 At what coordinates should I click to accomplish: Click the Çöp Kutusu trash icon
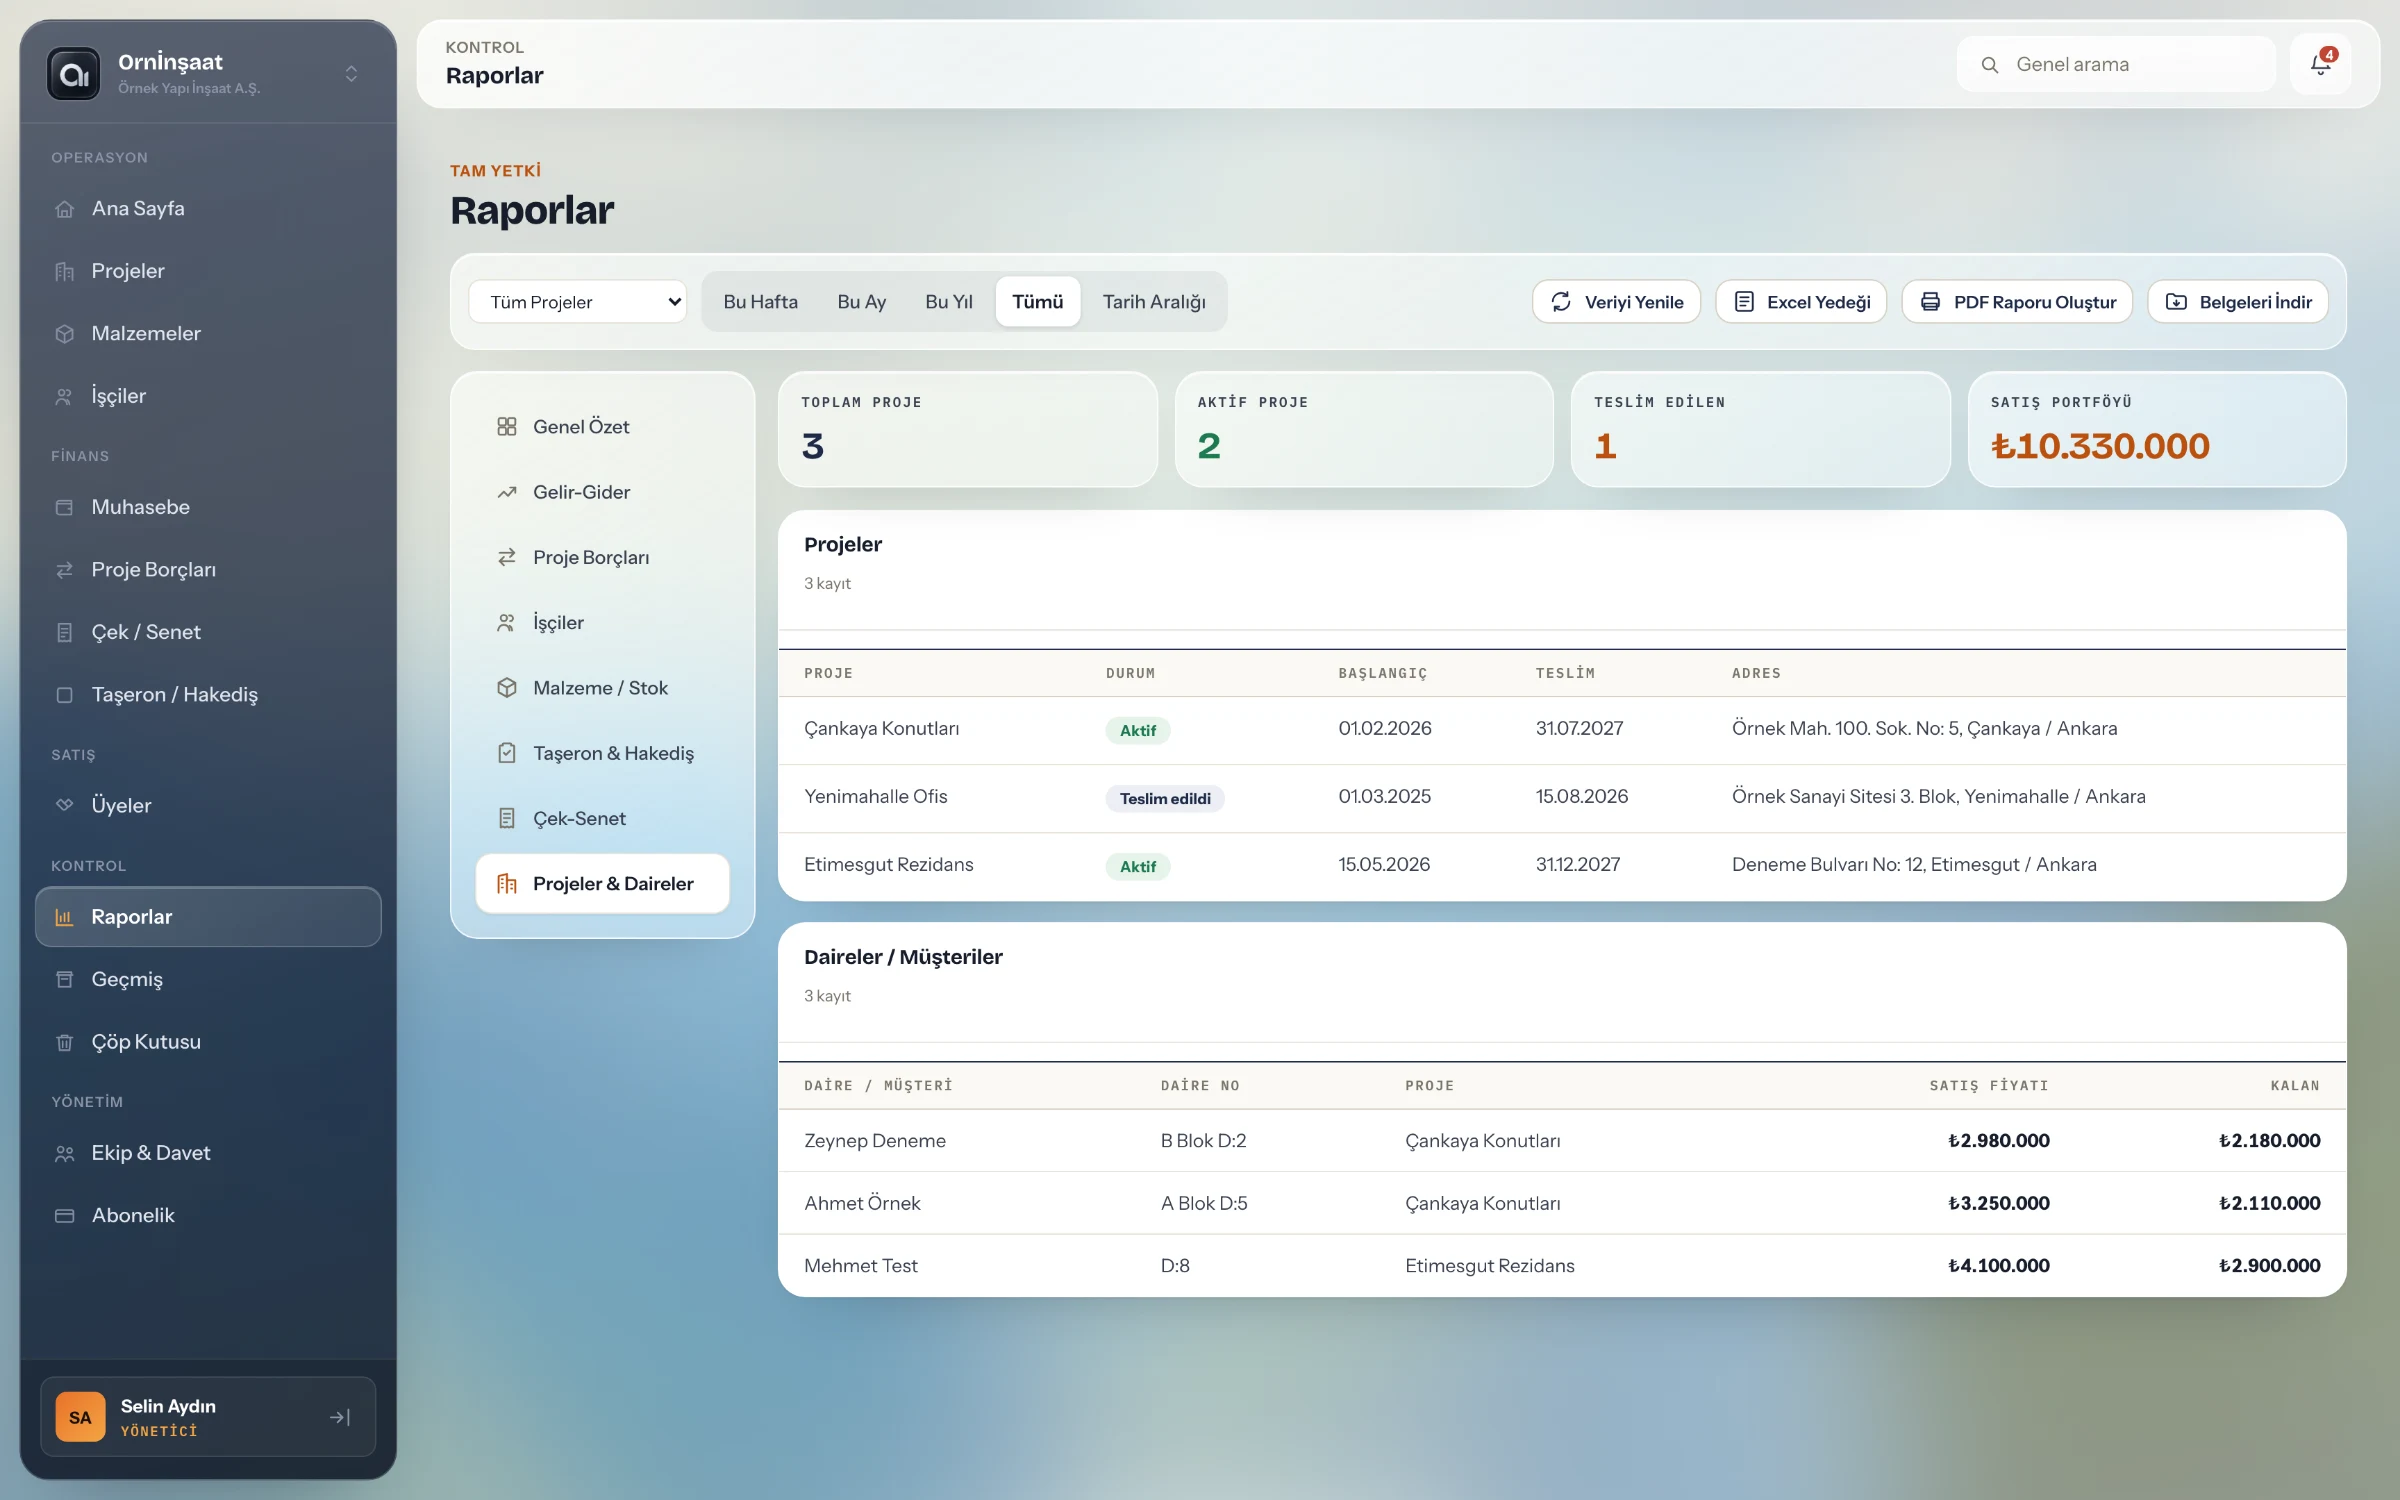65,1042
